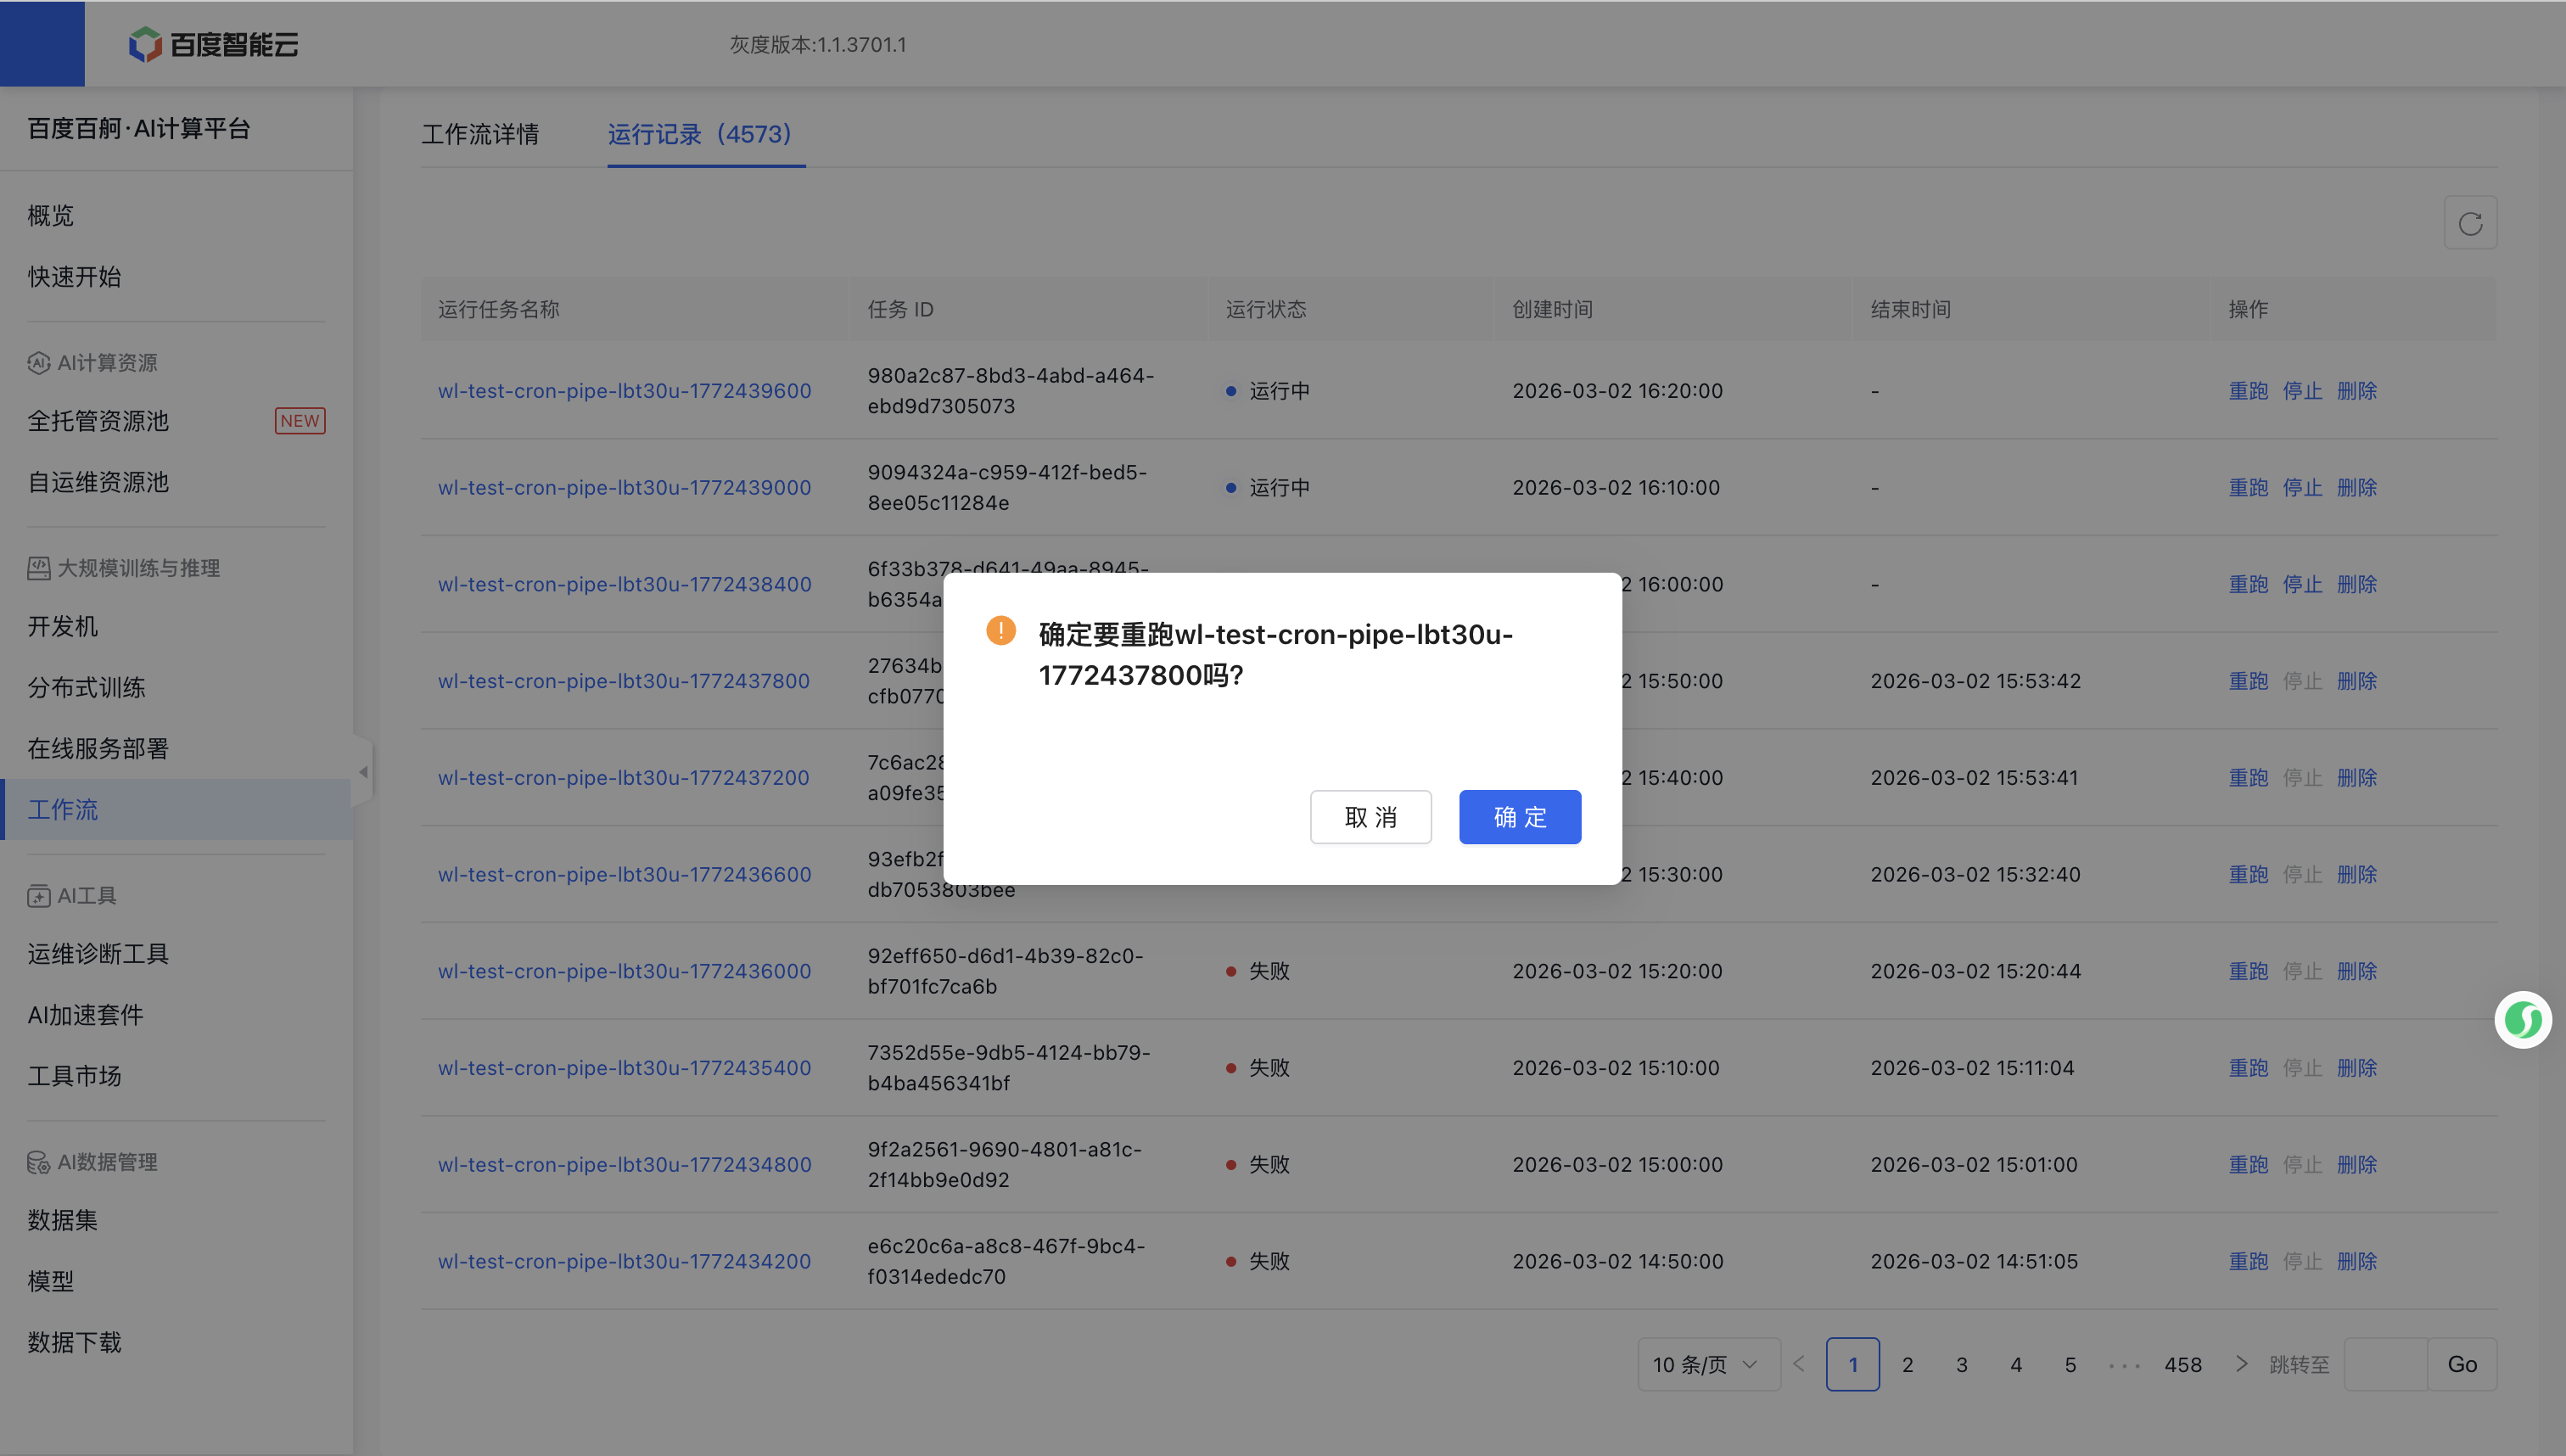
Task: Click the AI计算资源 section icon
Action: 38,363
